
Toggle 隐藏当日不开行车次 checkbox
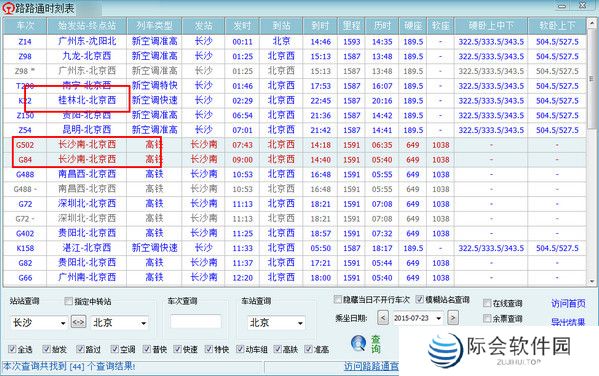click(x=337, y=299)
